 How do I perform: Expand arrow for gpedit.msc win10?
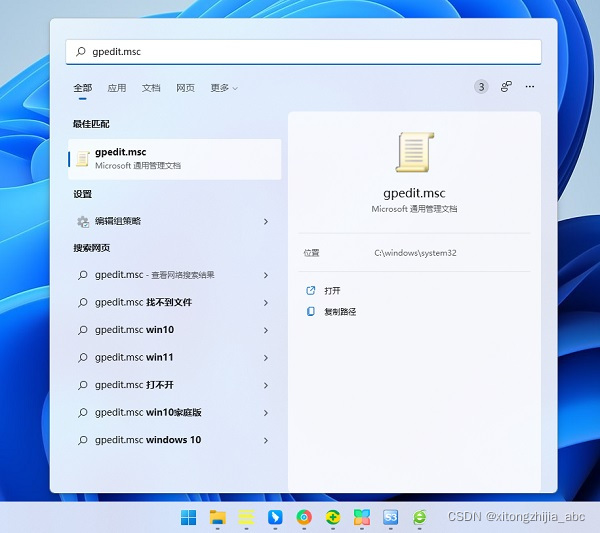coord(266,330)
